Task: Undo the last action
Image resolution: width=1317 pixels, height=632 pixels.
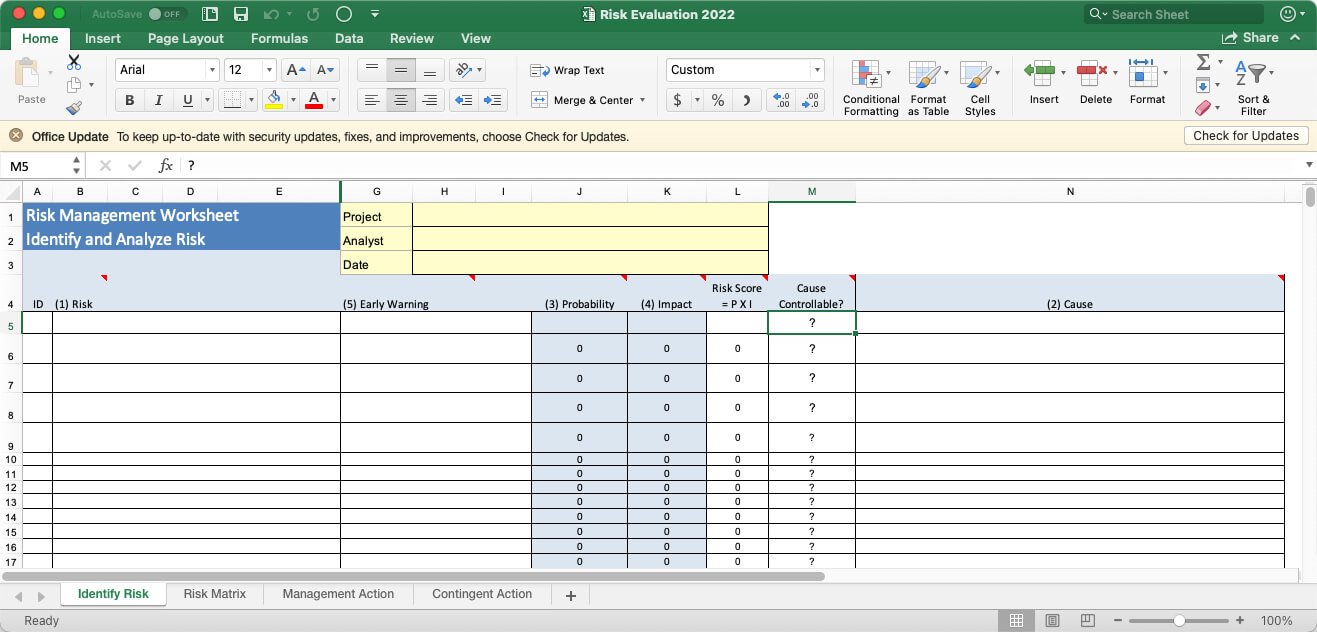Action: [272, 14]
